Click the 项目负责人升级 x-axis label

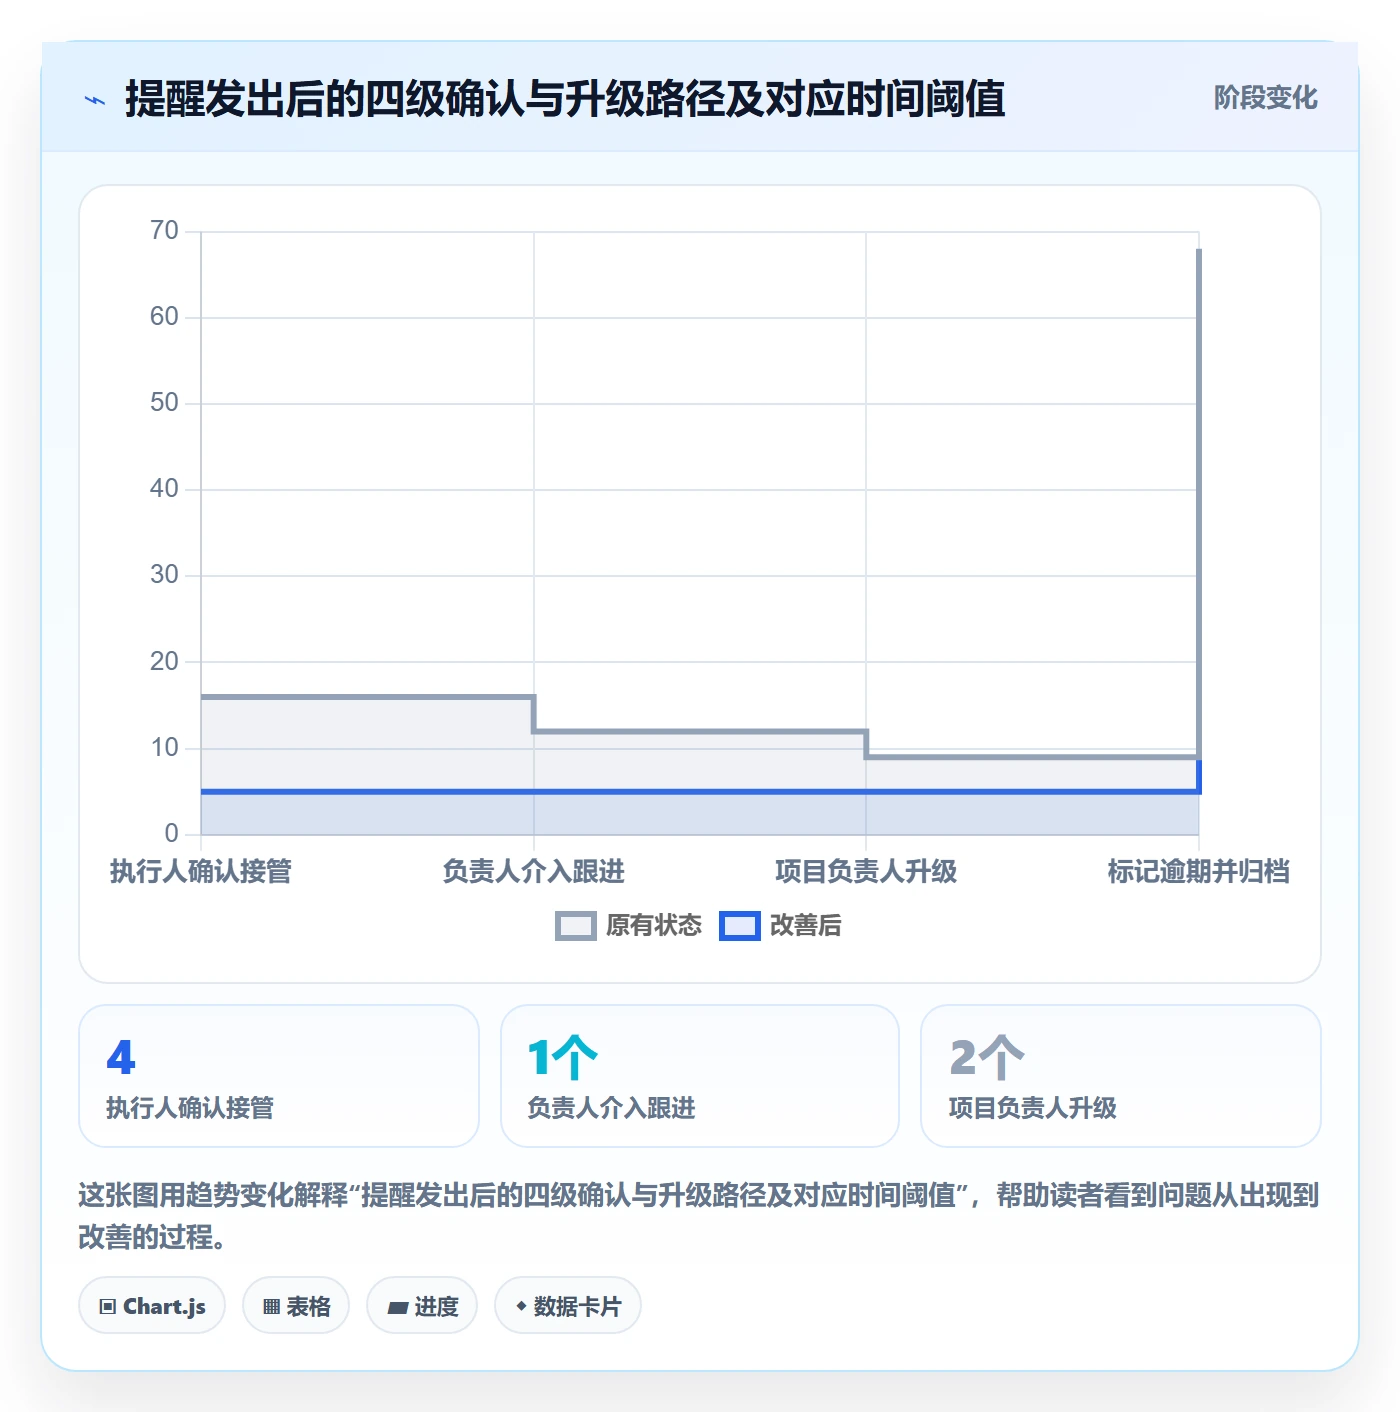coord(866,872)
